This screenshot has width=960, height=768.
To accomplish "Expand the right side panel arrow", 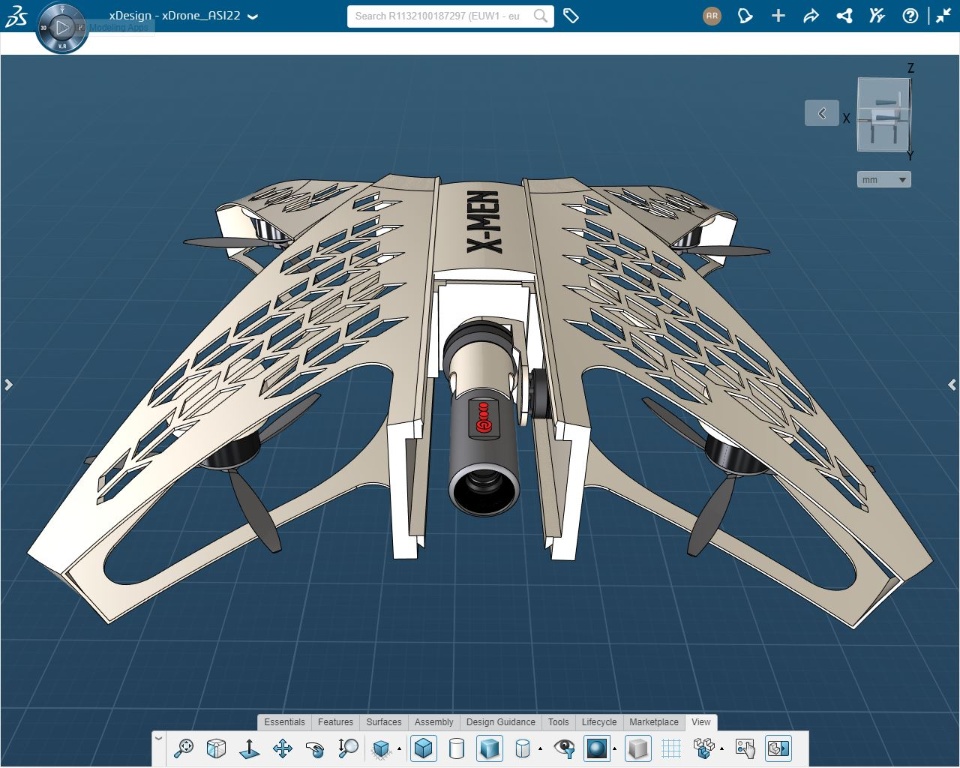I will (952, 385).
